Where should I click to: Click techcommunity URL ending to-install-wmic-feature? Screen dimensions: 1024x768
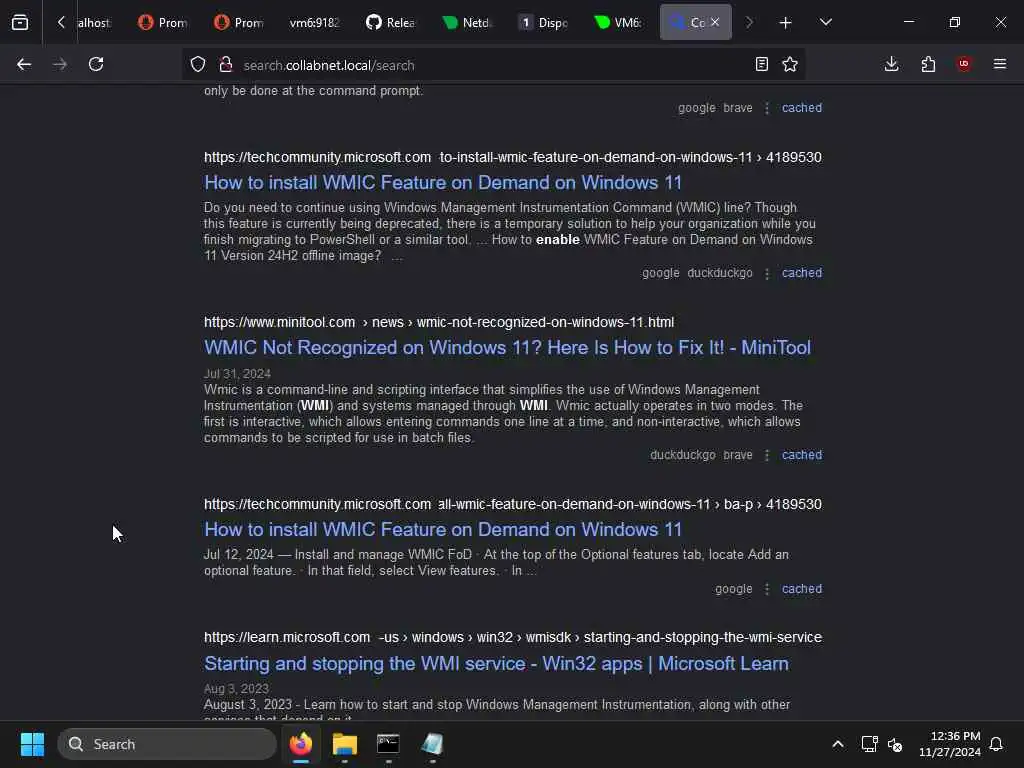click(513, 157)
